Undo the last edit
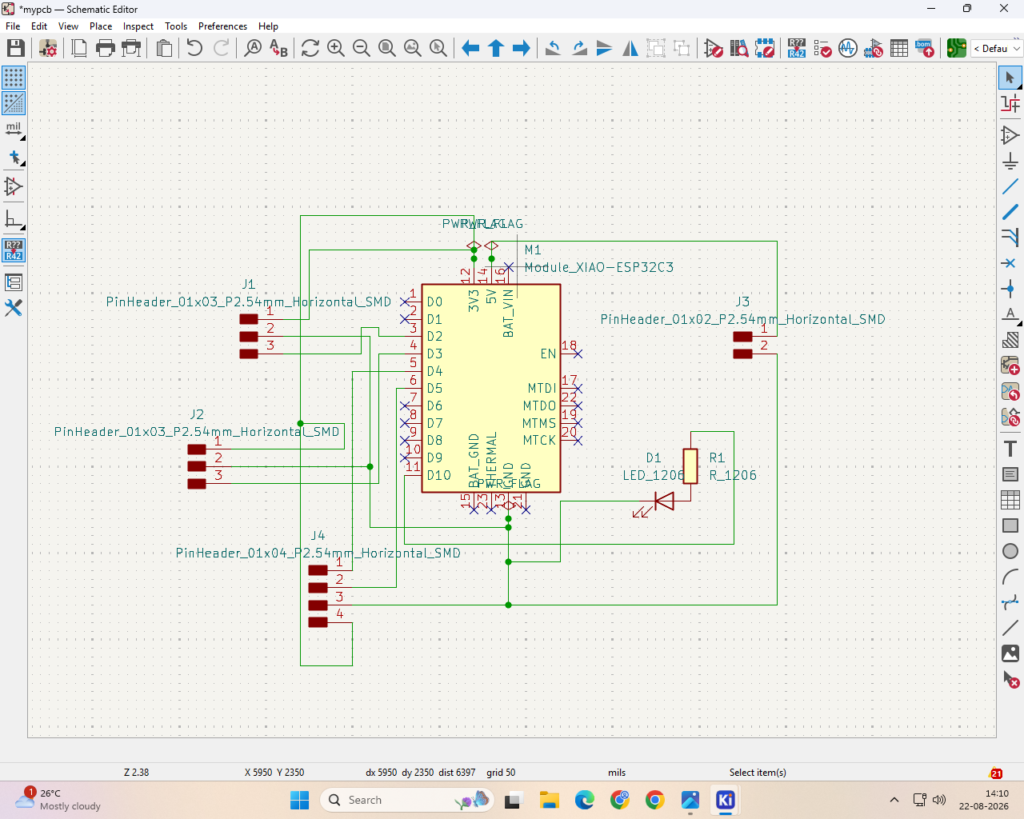Viewport: 1024px width, 819px height. 195,48
